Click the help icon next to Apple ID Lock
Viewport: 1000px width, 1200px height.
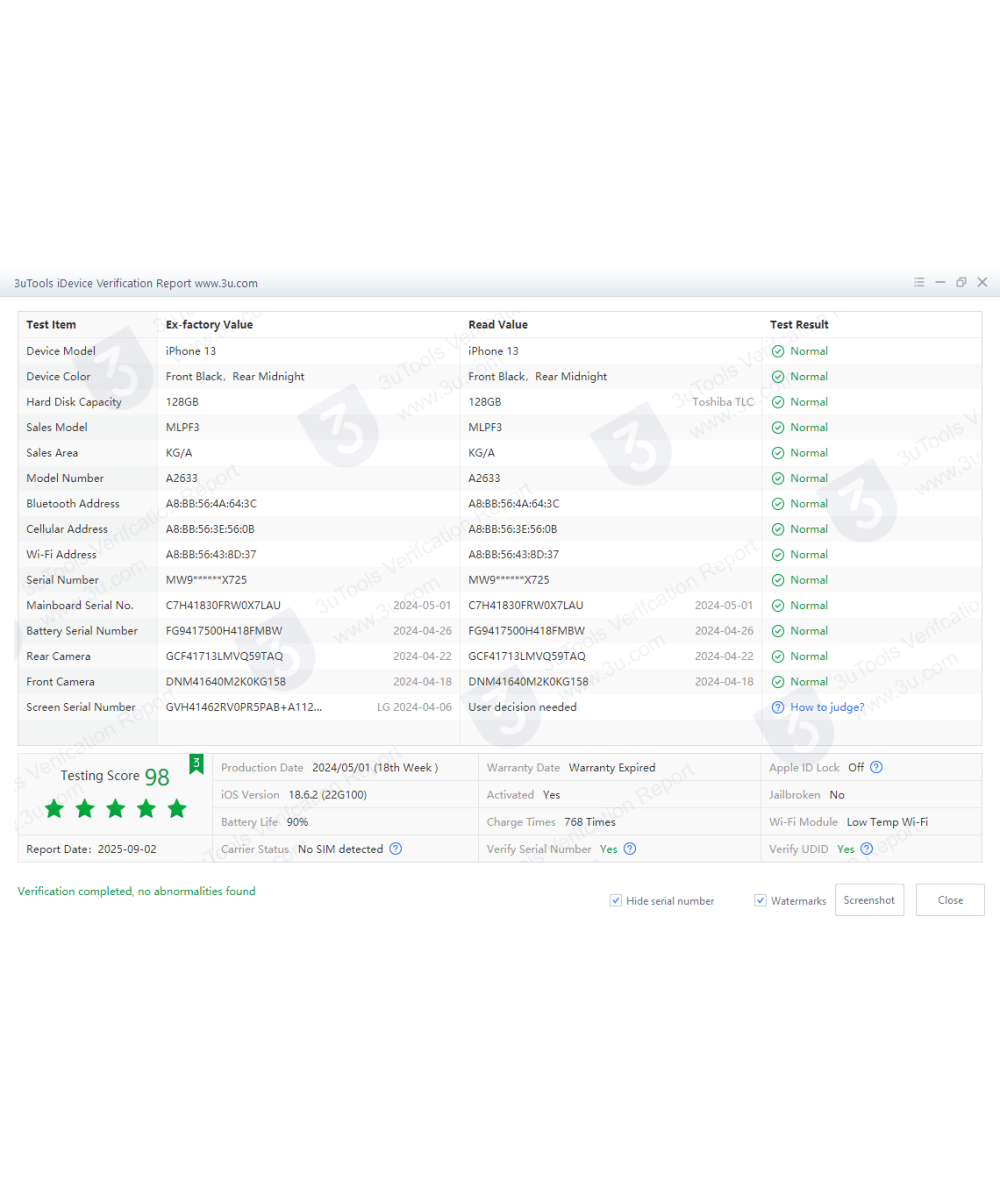click(x=876, y=767)
